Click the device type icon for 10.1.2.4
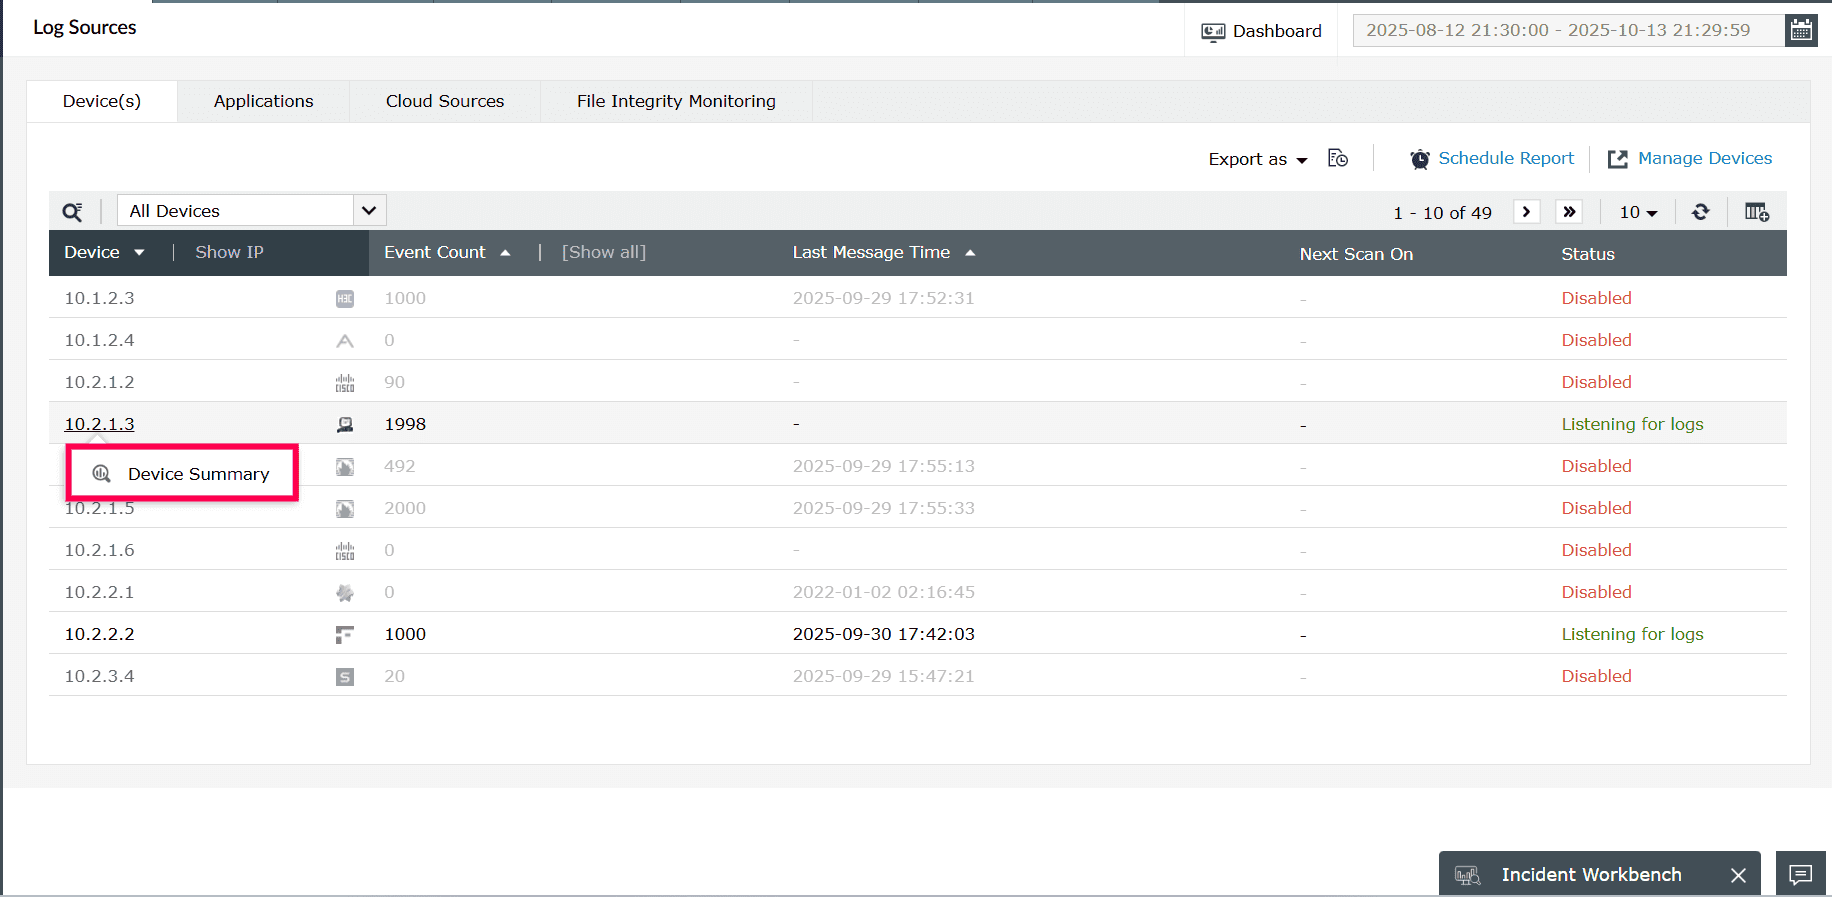 click(x=345, y=341)
